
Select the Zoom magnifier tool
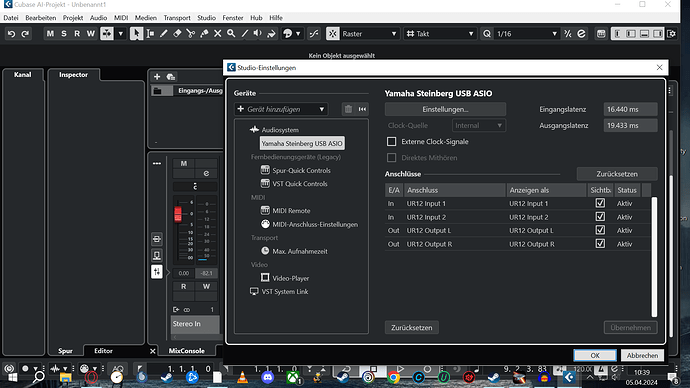click(231, 33)
